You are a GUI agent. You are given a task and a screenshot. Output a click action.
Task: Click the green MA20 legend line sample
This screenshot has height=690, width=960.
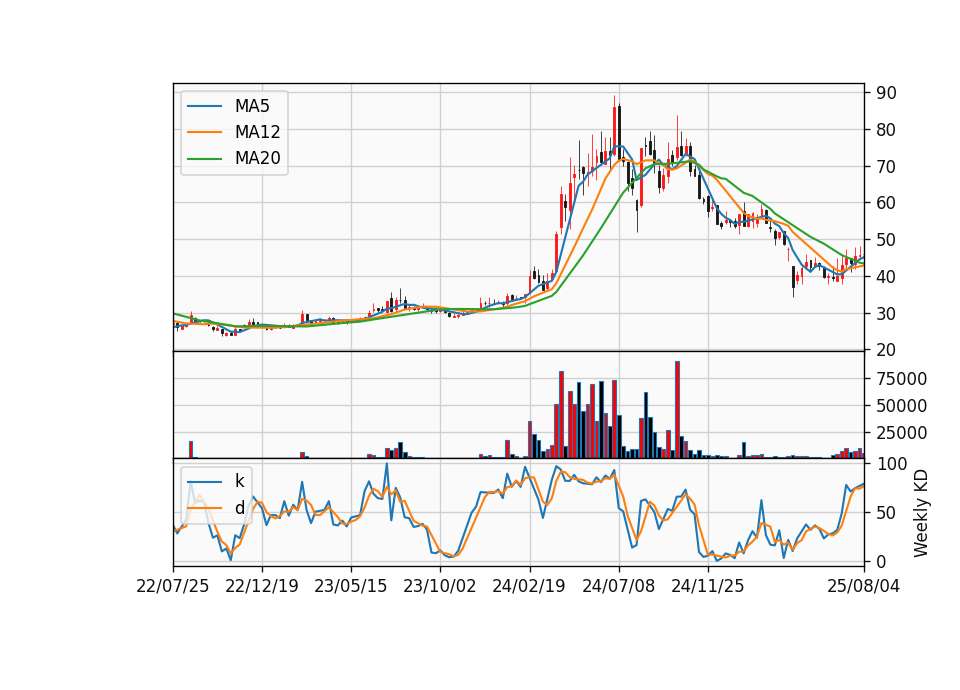point(204,158)
